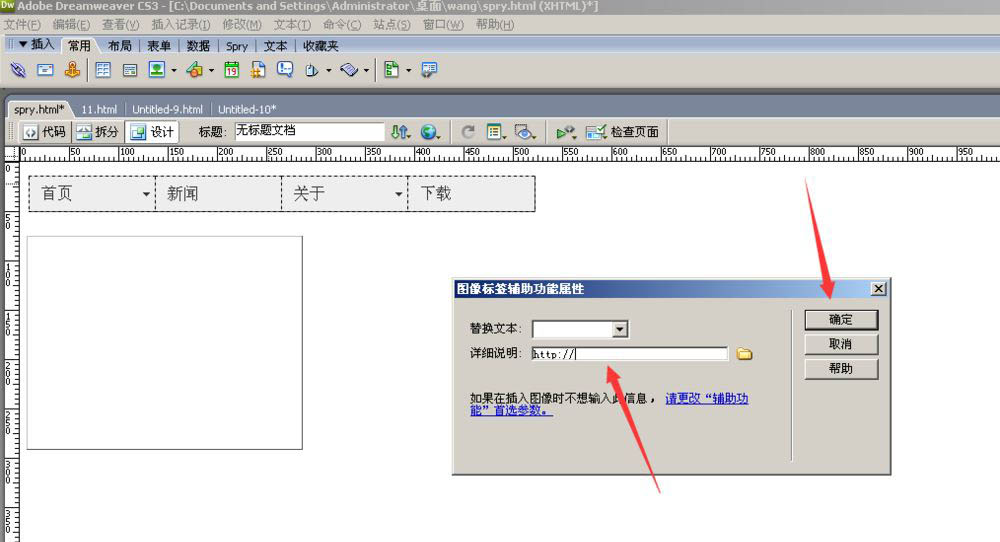
Task: Click the Validate Markup icon
Action: (566, 132)
